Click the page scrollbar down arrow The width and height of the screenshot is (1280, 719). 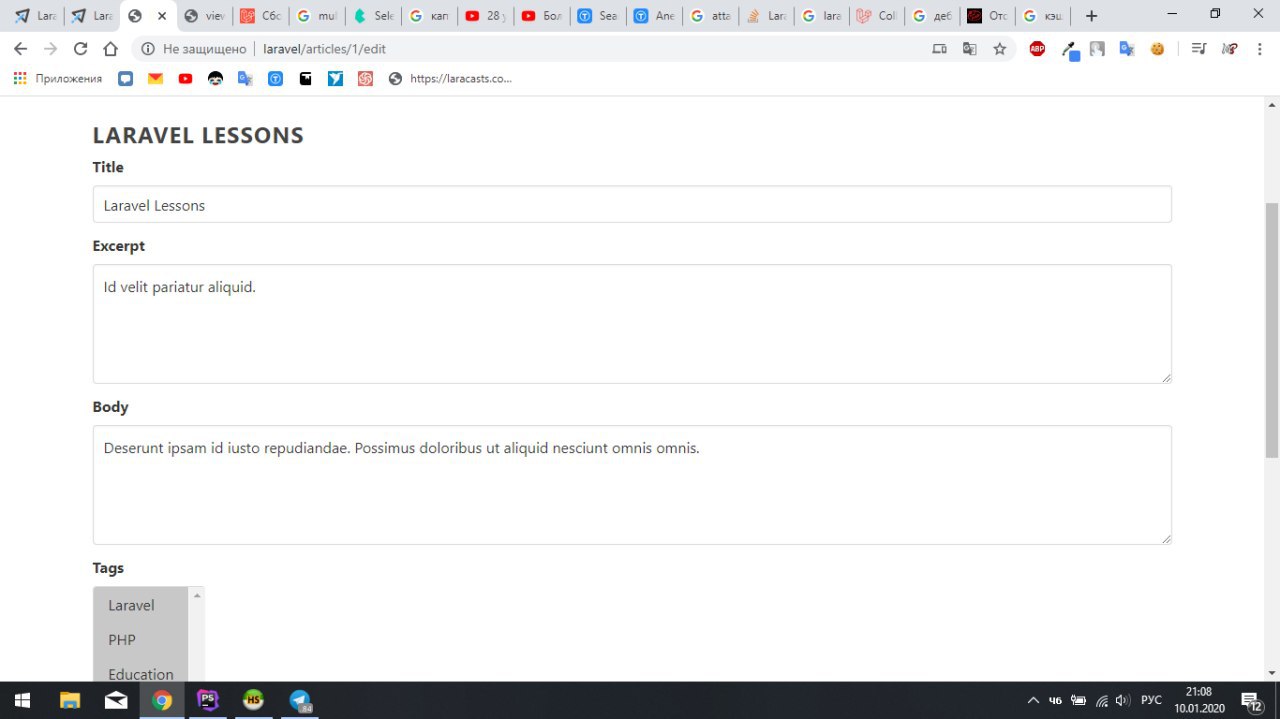point(1272,672)
